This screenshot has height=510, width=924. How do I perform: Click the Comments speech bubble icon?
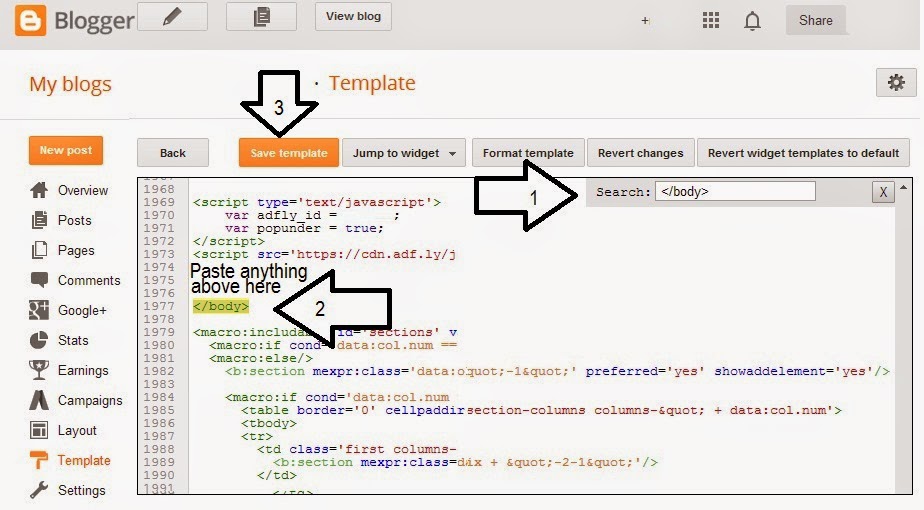click(39, 280)
